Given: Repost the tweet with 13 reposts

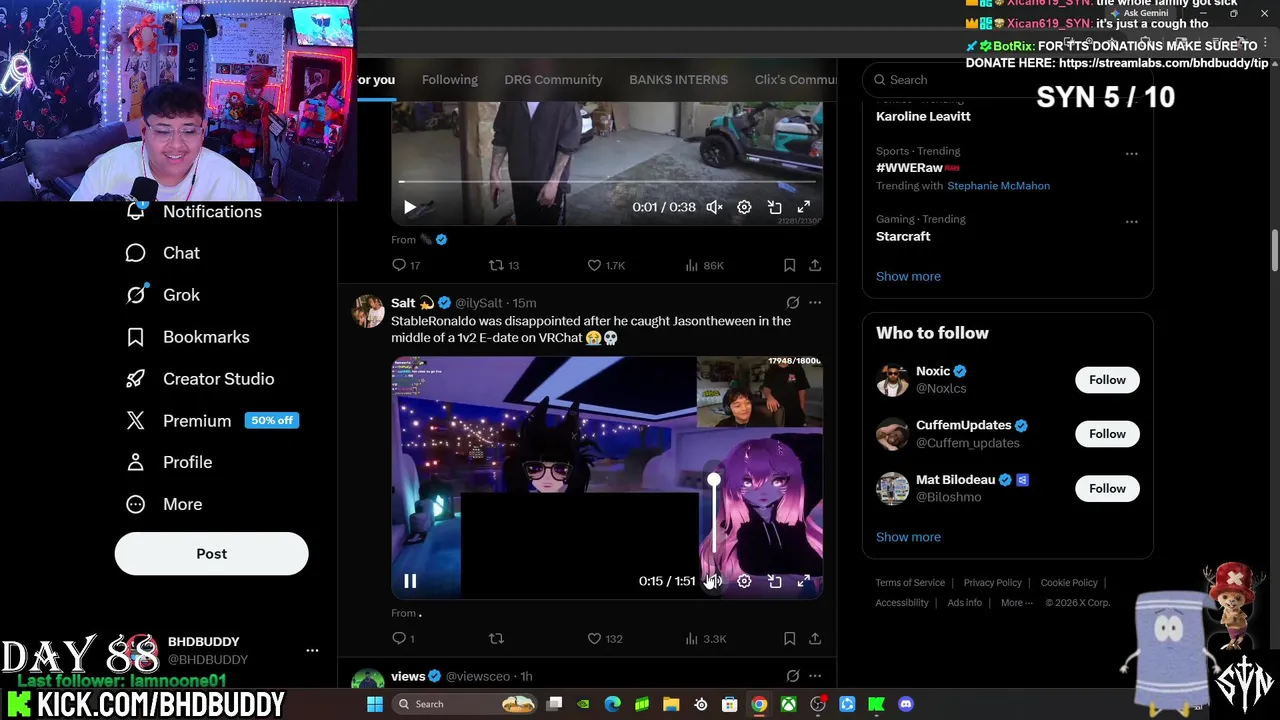Looking at the screenshot, I should (x=503, y=265).
